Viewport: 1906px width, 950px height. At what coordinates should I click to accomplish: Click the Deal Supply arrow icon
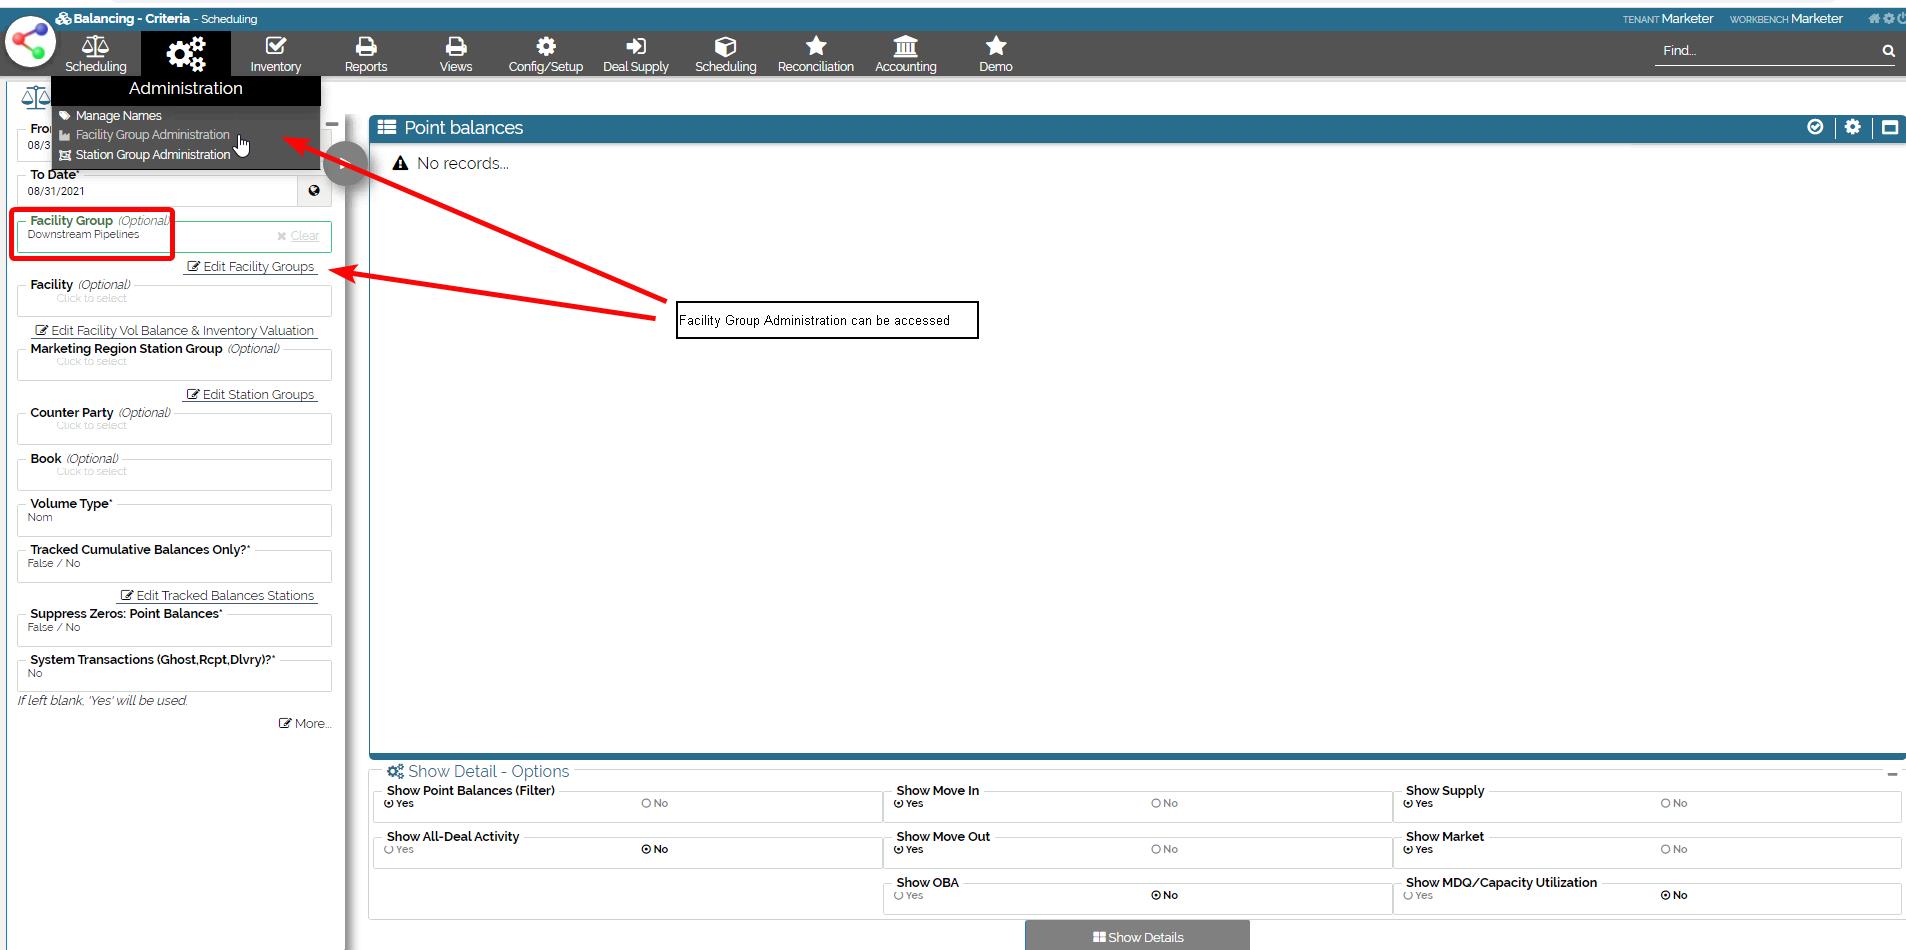point(635,47)
